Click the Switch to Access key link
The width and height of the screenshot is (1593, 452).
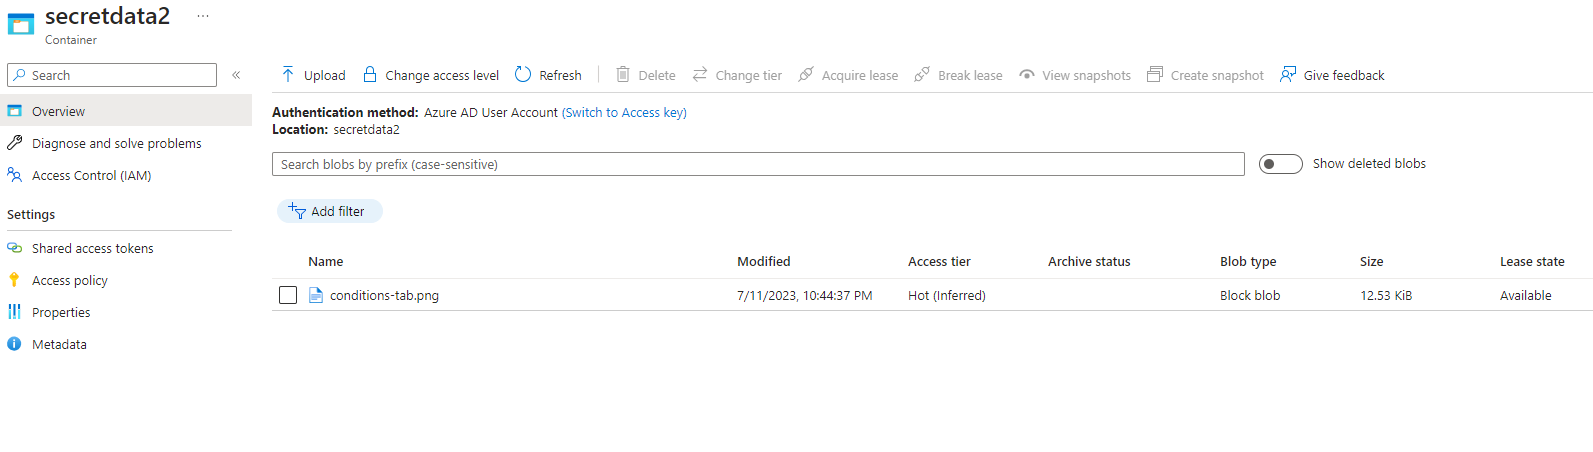(x=624, y=112)
